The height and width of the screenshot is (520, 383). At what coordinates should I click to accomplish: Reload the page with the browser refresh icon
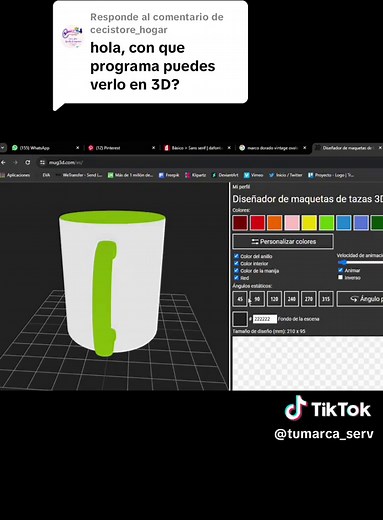tap(28, 162)
